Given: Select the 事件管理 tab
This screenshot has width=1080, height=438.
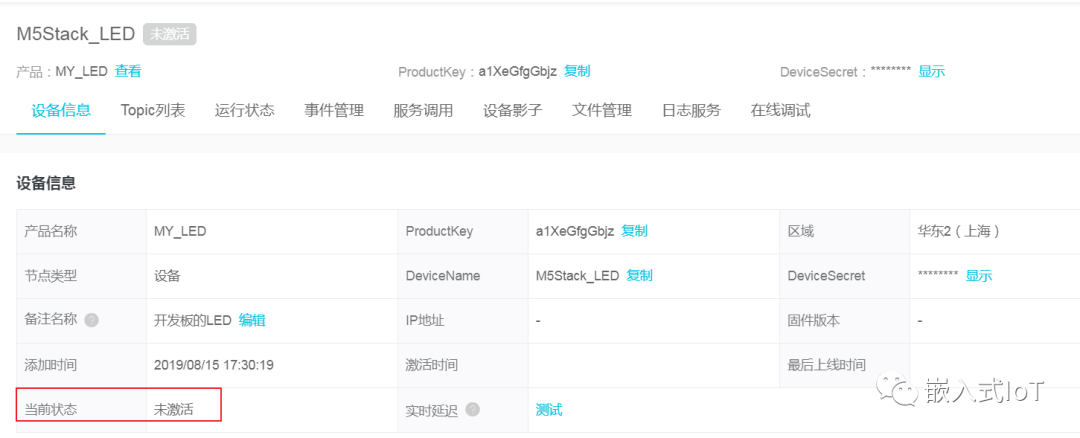Looking at the screenshot, I should (334, 110).
